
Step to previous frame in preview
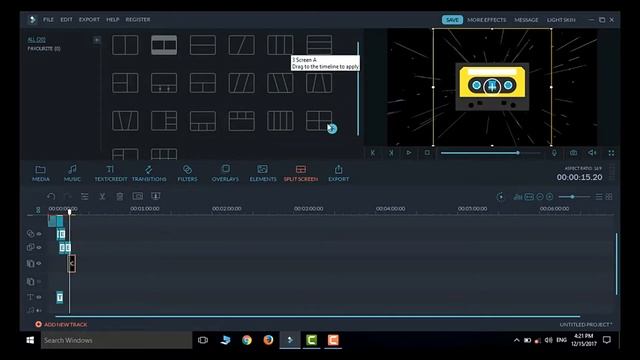(373, 153)
